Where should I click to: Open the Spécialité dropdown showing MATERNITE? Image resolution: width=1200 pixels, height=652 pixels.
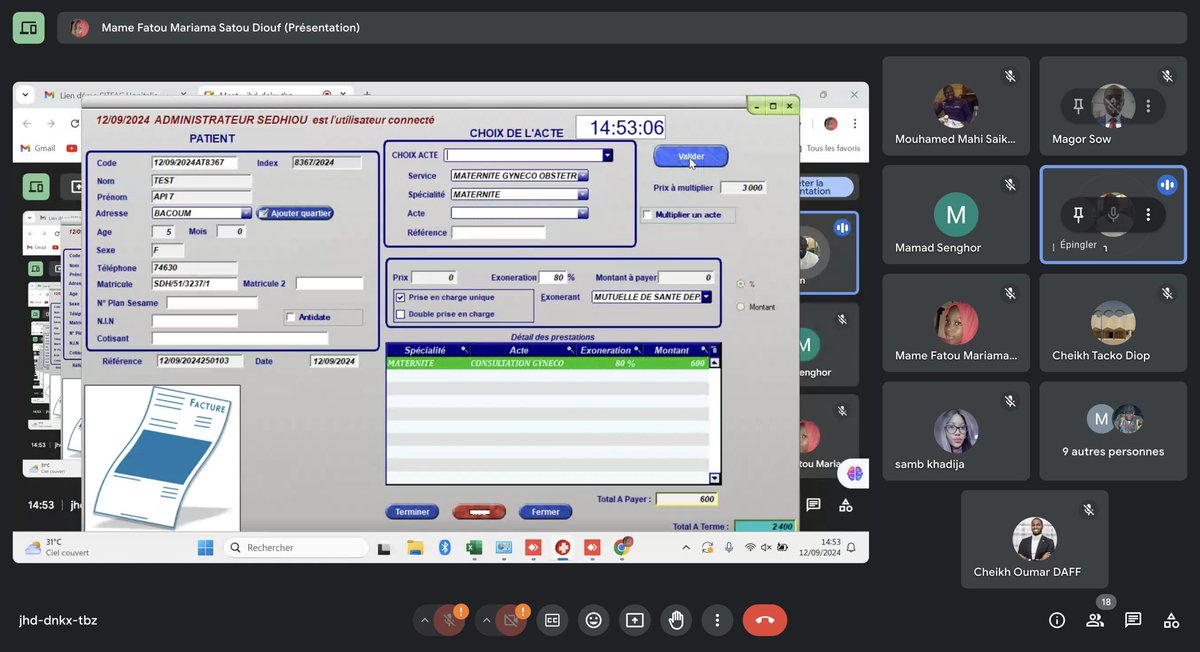click(x=583, y=194)
